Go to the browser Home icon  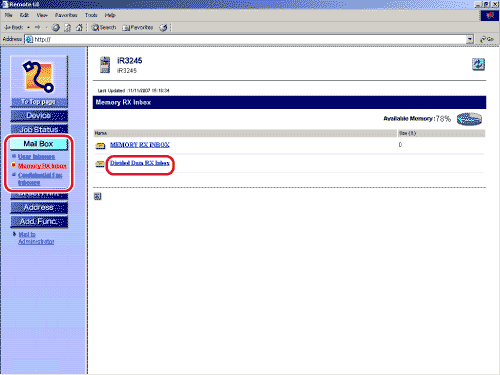pos(79,28)
